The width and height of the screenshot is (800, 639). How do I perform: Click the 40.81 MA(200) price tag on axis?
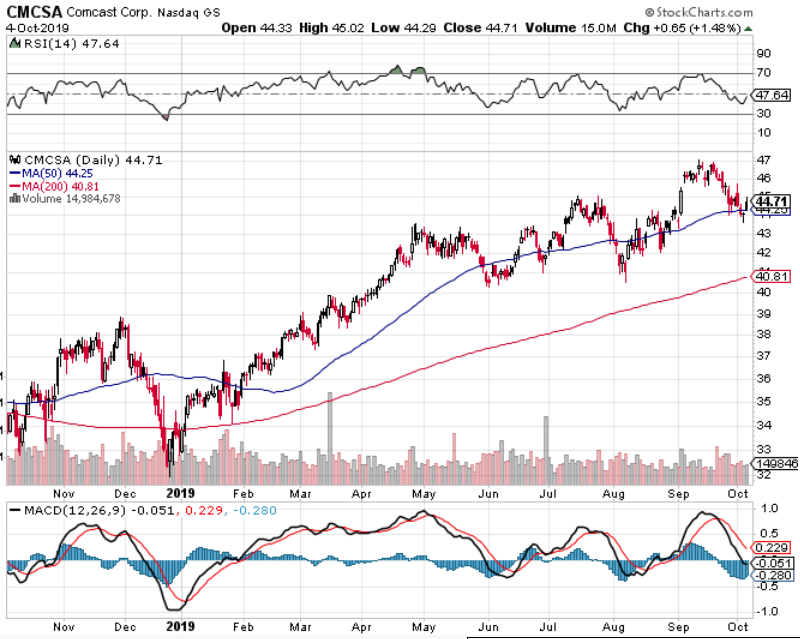772,277
